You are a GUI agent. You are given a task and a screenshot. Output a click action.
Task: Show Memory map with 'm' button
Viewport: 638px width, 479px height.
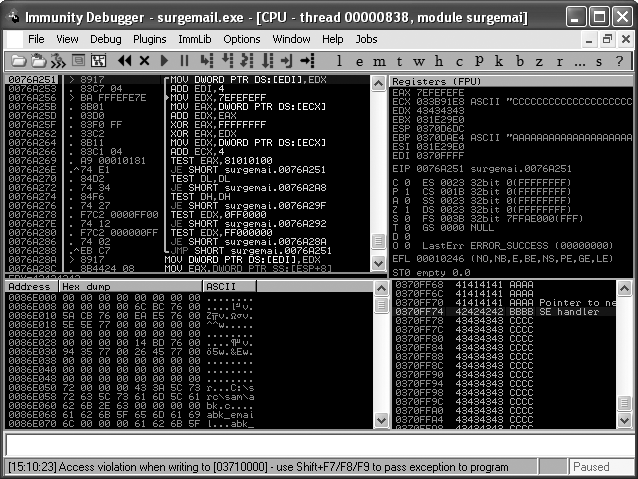[x=379, y=62]
